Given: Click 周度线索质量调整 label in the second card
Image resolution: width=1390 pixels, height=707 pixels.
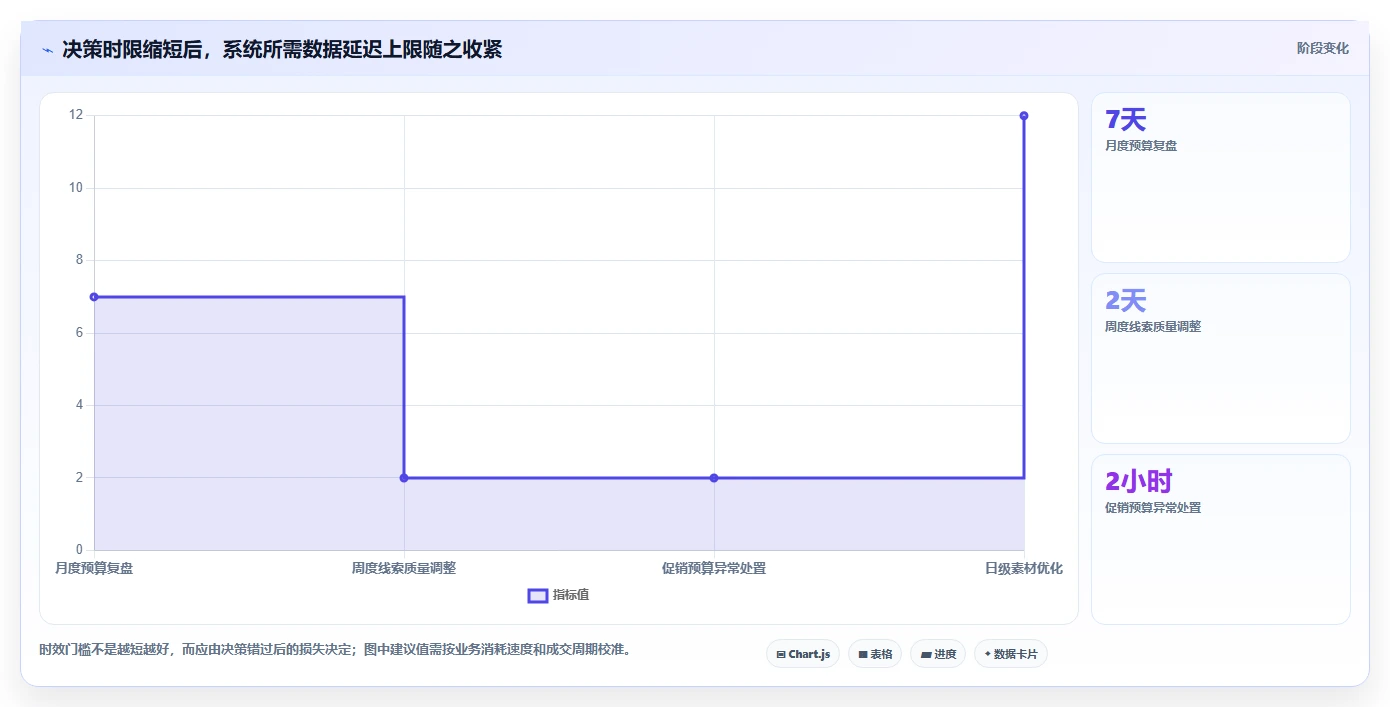Looking at the screenshot, I should [x=1153, y=327].
